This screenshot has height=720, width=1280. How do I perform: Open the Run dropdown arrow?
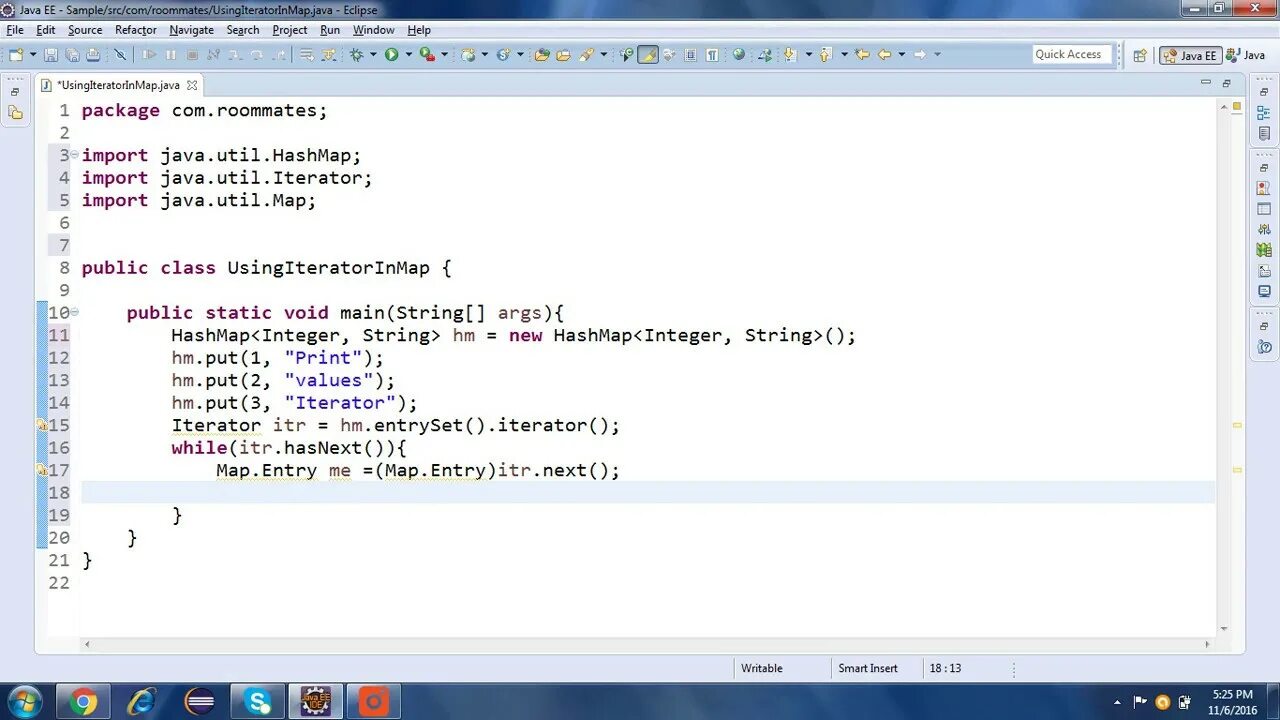[x=408, y=55]
